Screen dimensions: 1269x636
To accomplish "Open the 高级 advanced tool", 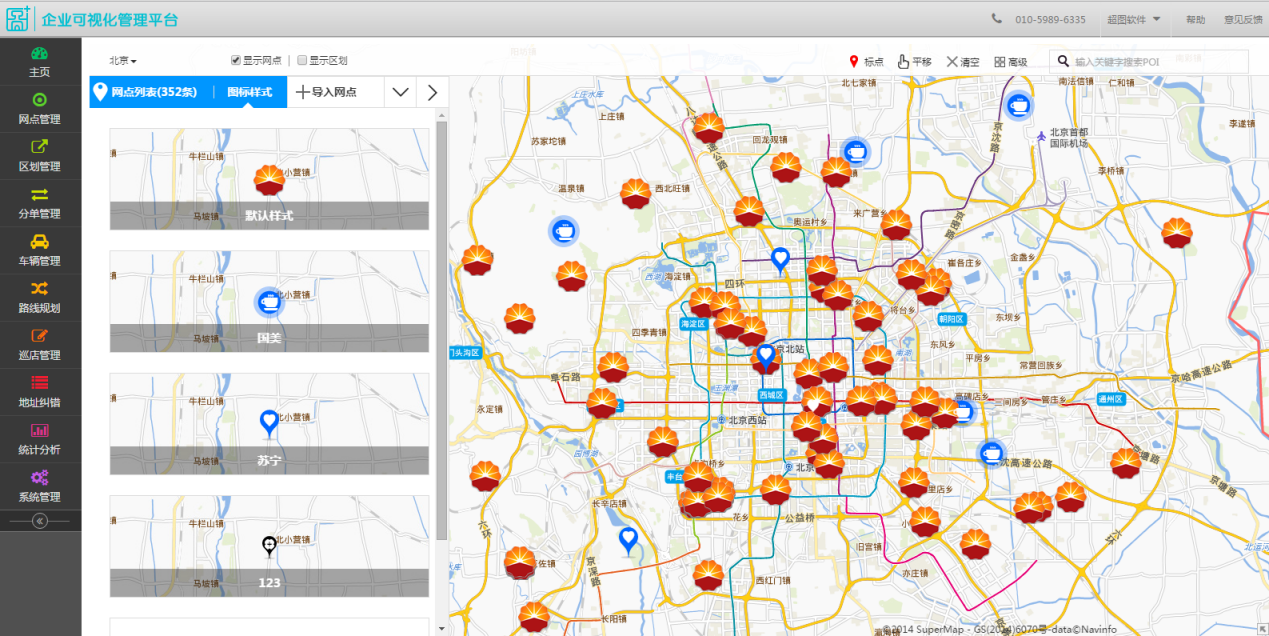I will (x=1011, y=62).
